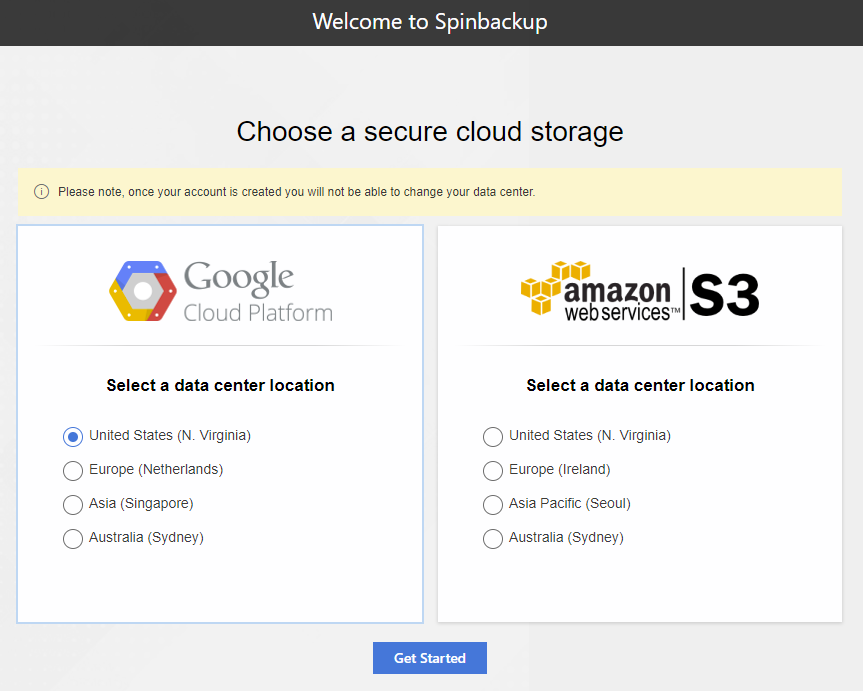Click the Get Started button

[430, 658]
